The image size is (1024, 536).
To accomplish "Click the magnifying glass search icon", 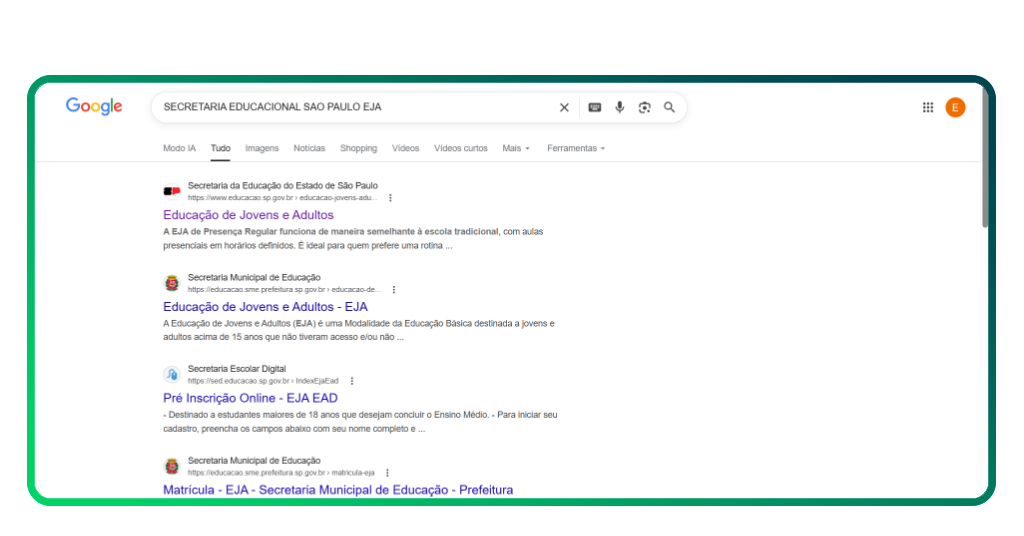I will 670,107.
